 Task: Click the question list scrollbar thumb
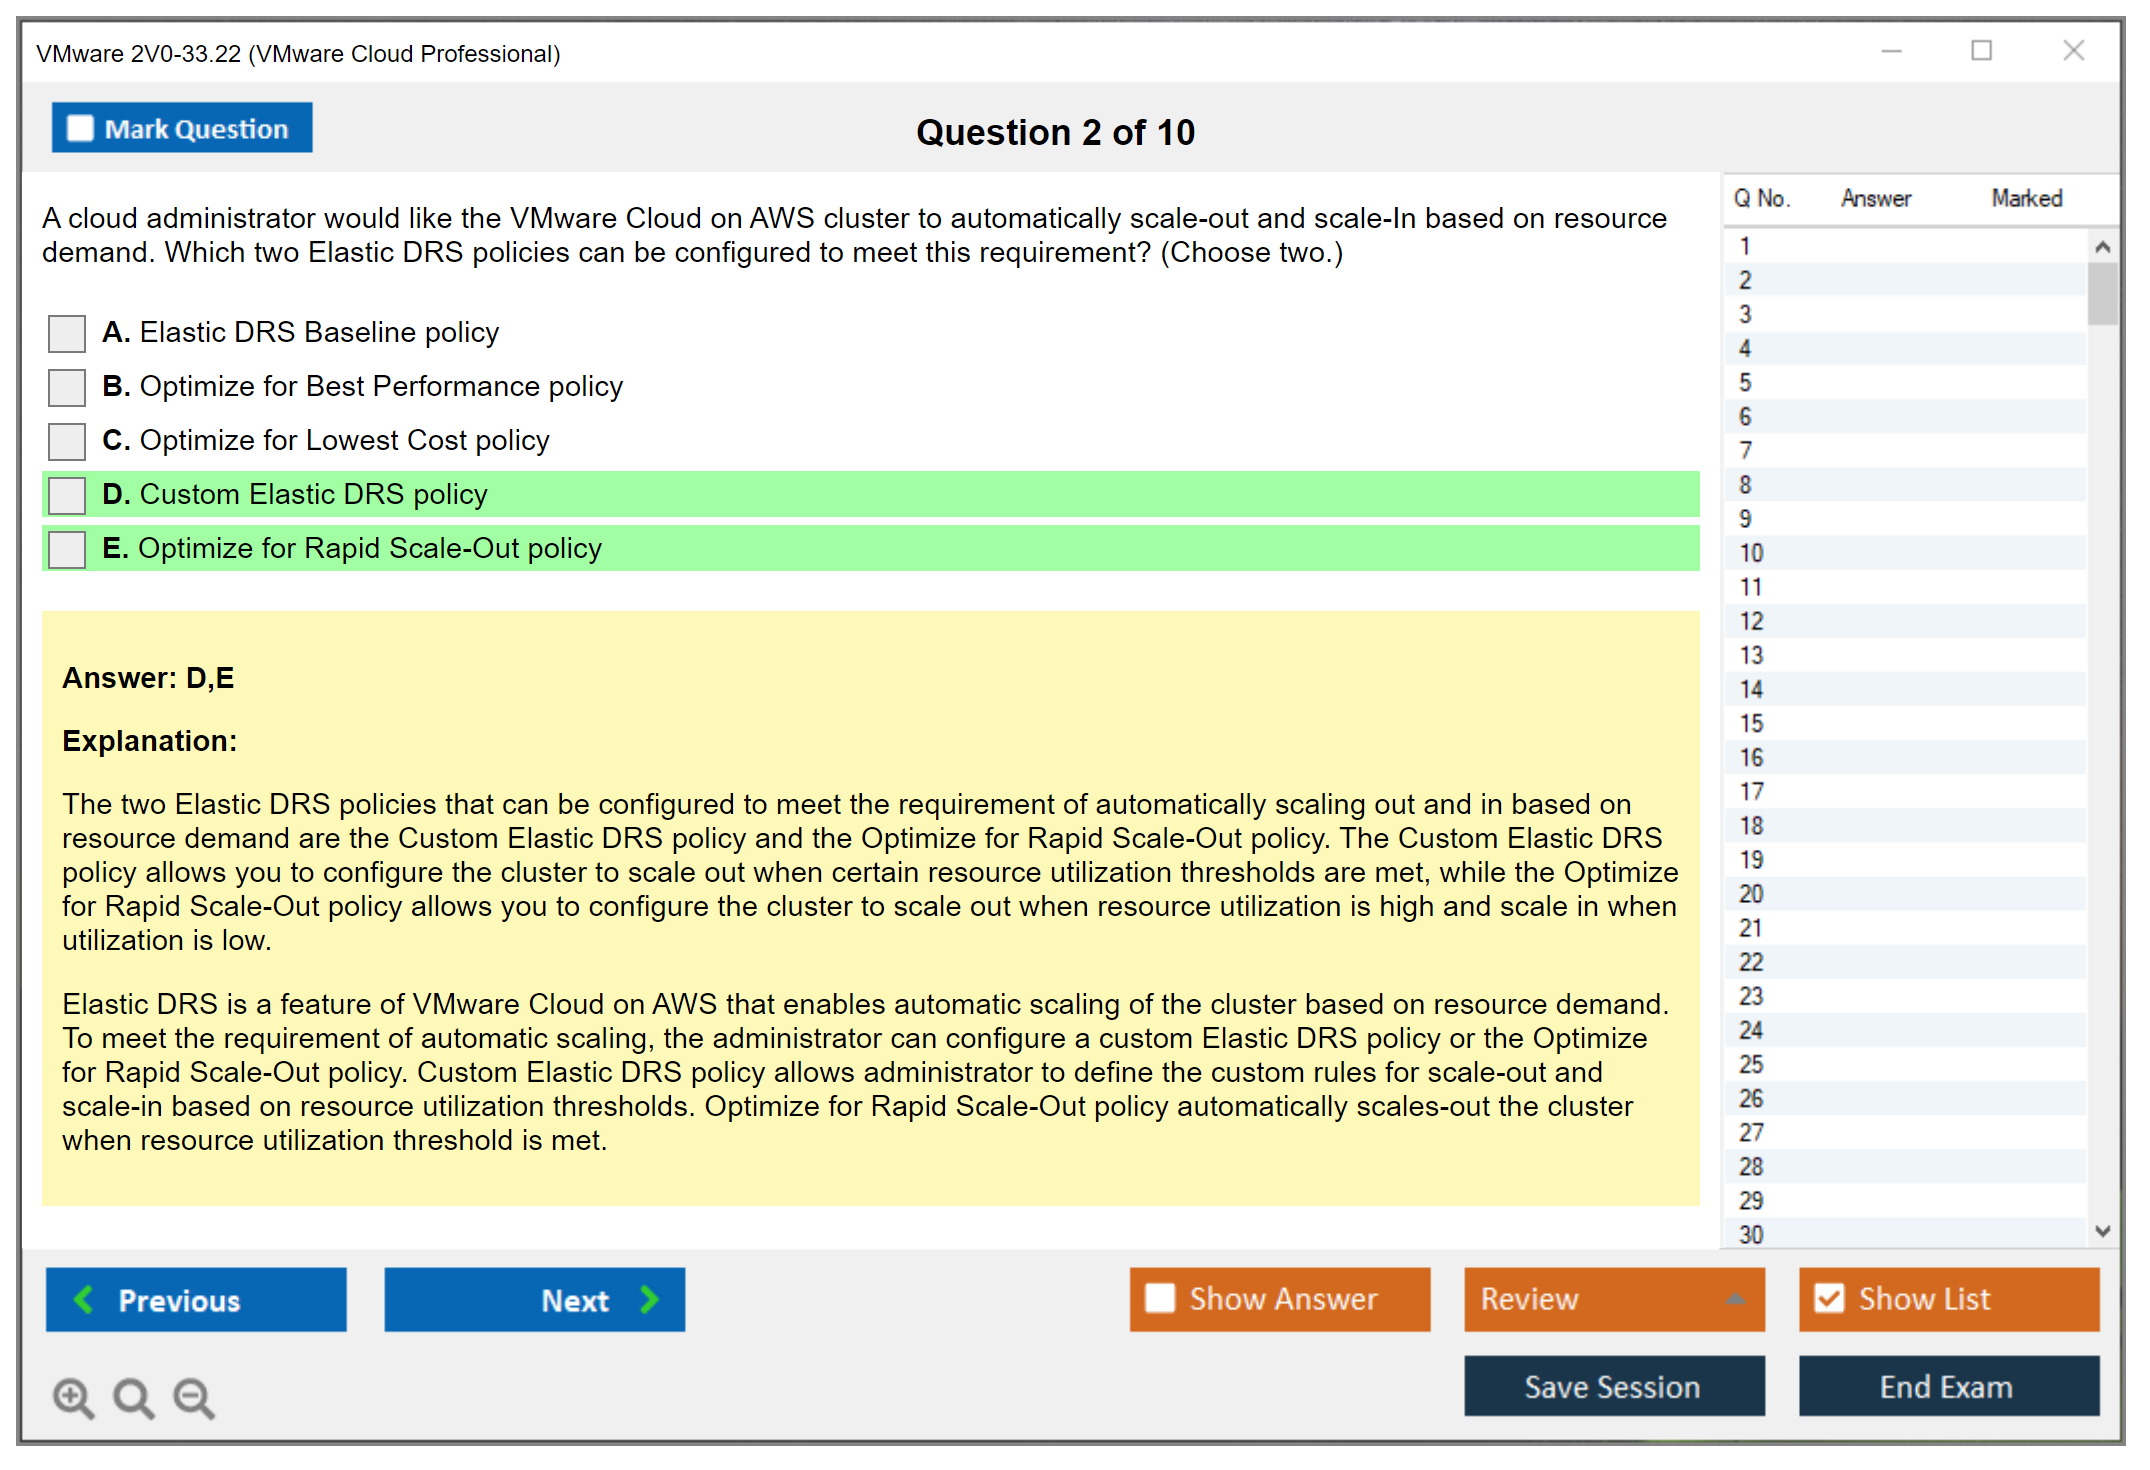pyautogui.click(x=2102, y=294)
